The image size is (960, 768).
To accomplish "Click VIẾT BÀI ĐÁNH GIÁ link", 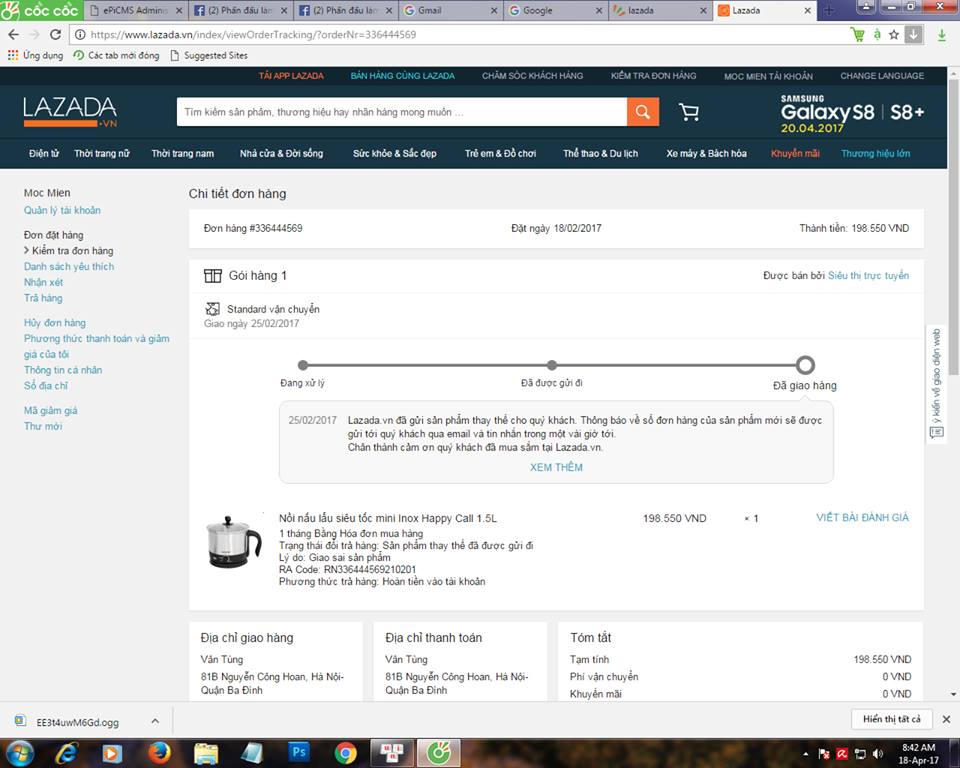I will pos(862,518).
